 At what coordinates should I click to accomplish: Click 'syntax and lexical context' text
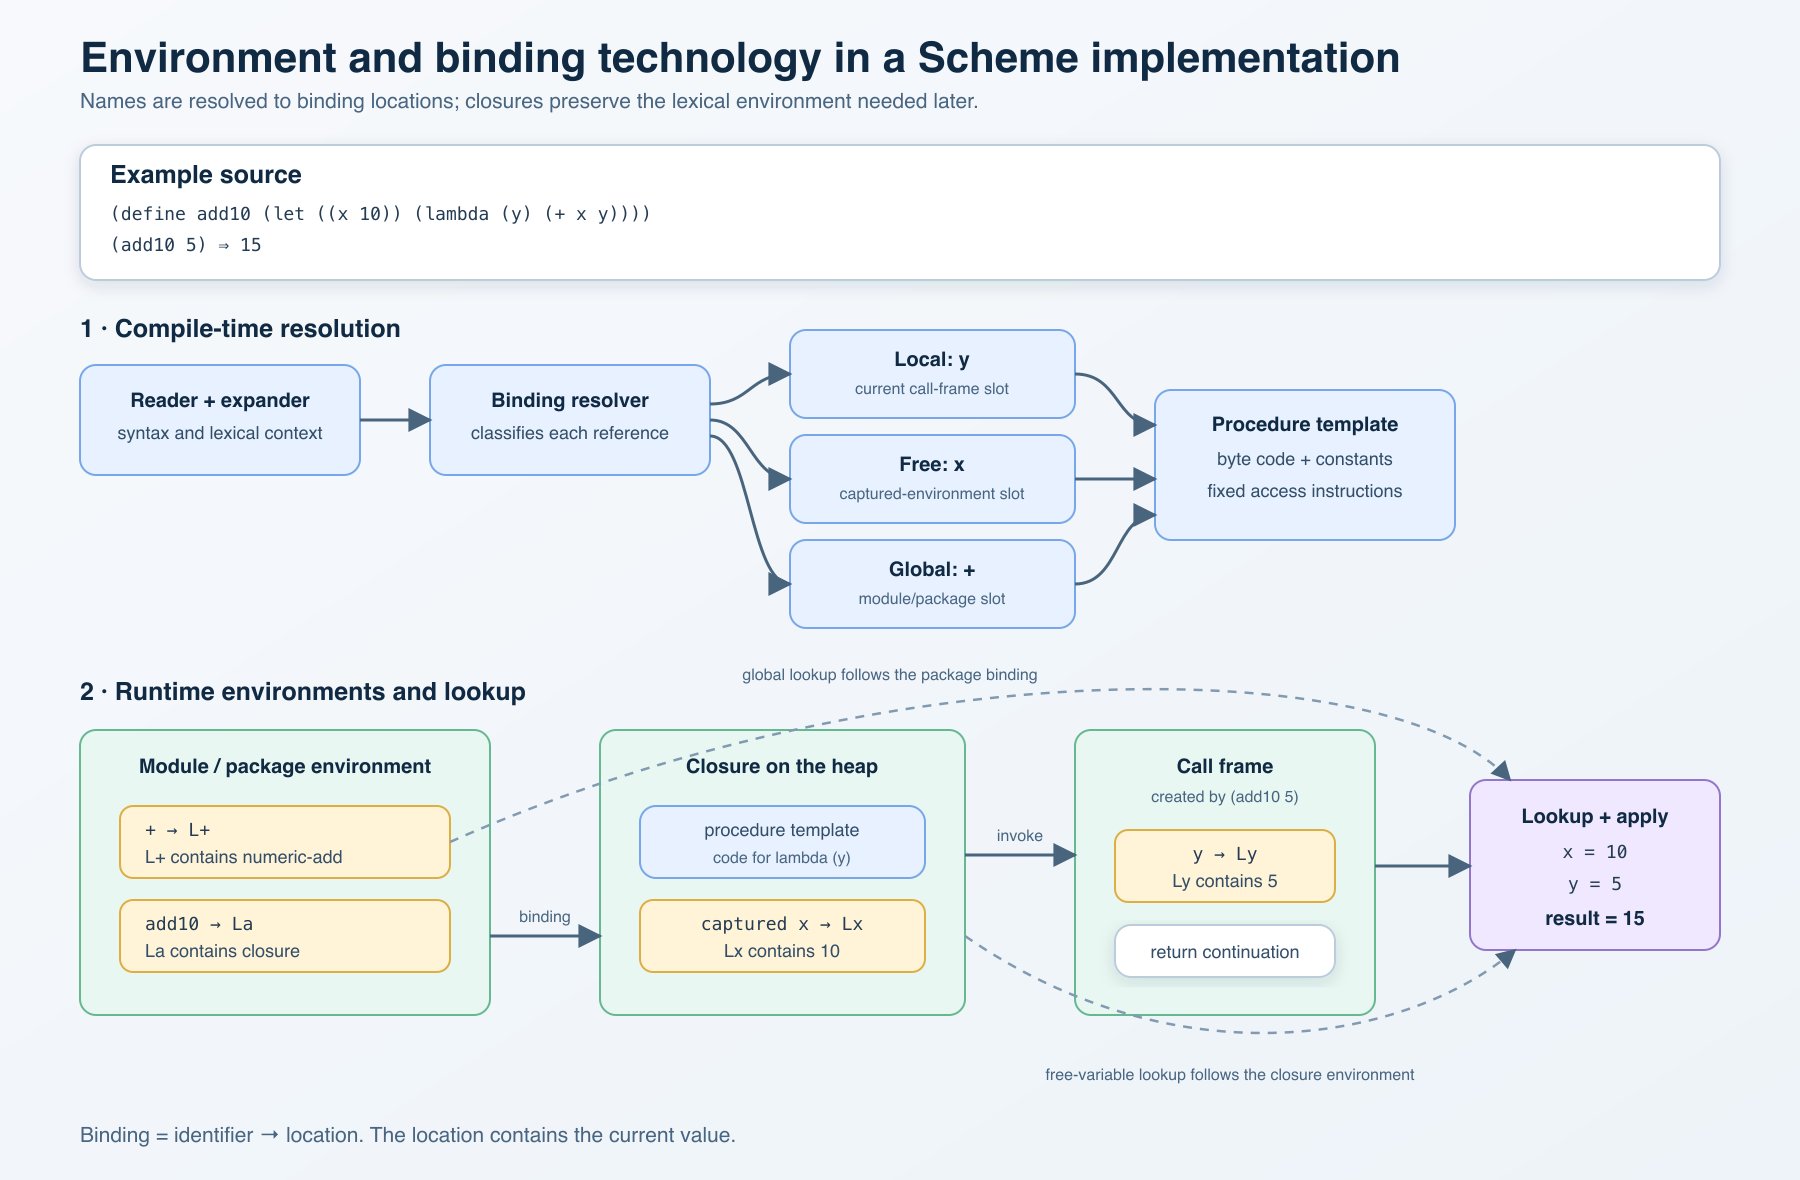(220, 433)
